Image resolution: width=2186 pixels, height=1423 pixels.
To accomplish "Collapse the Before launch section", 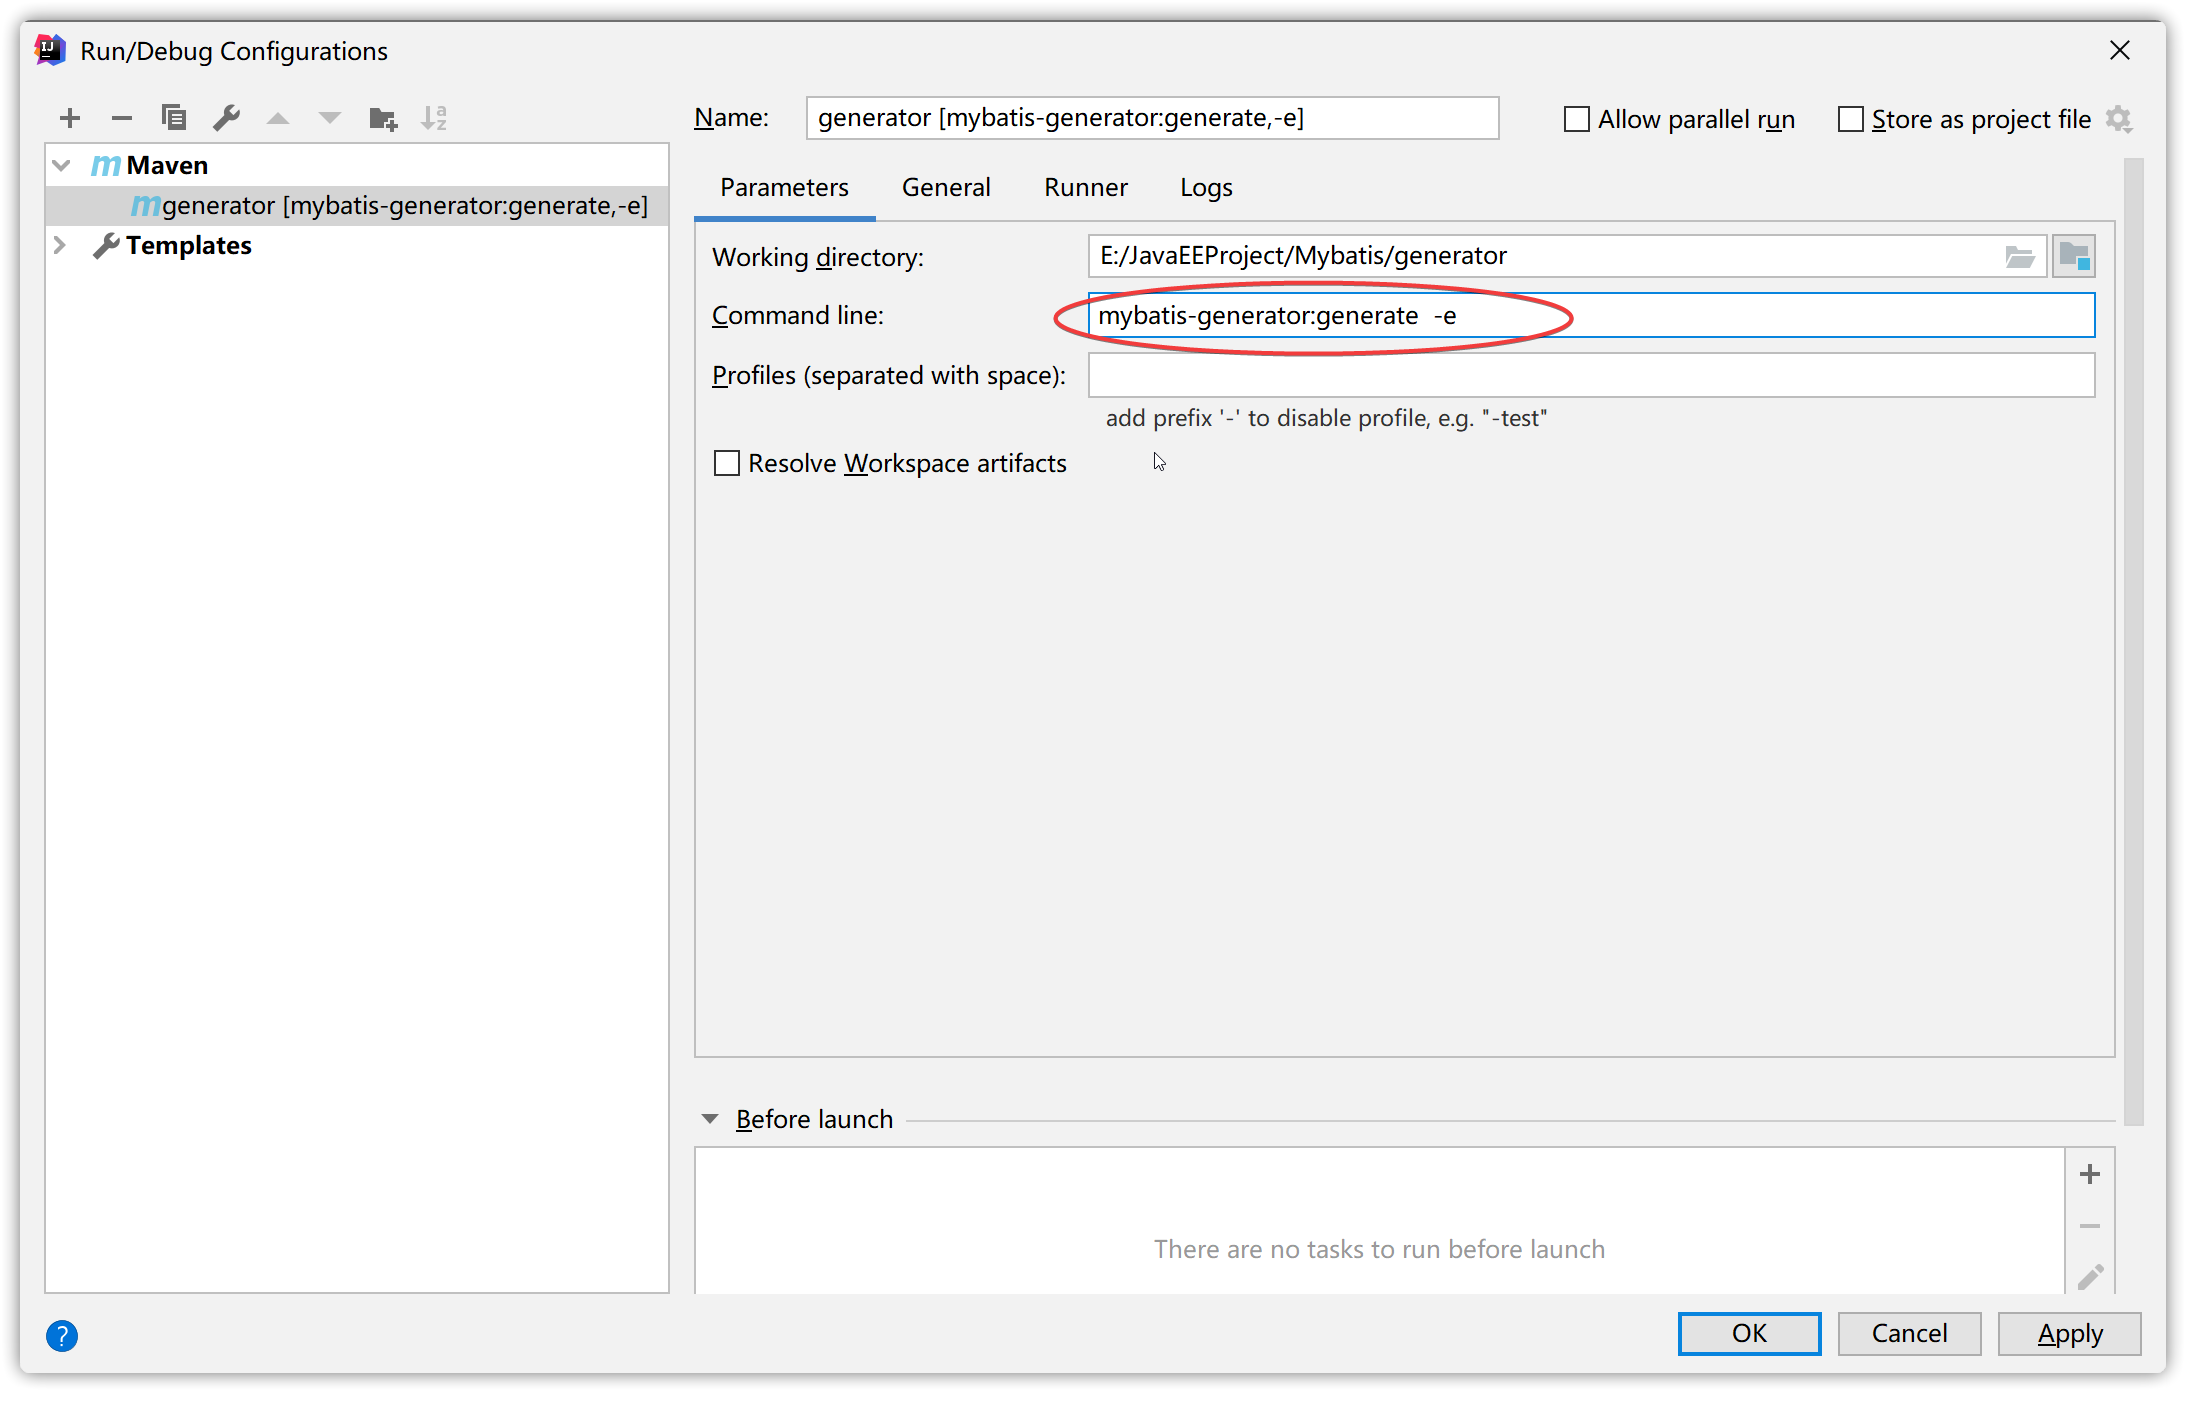I will [x=710, y=1119].
